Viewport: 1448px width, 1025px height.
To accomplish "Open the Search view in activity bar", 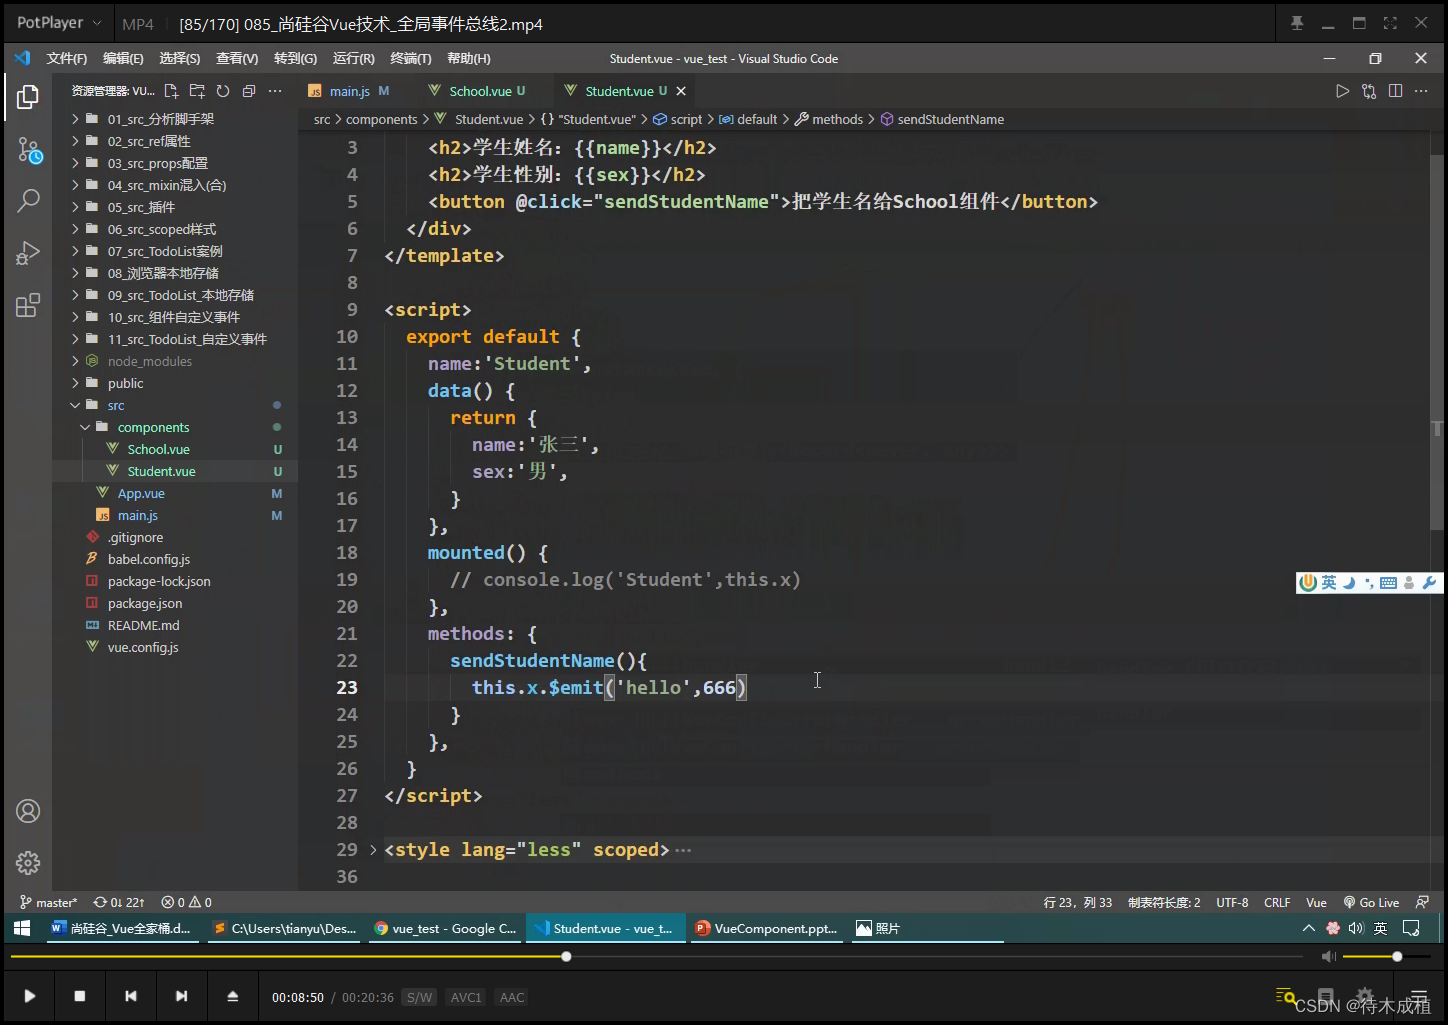I will click(28, 201).
